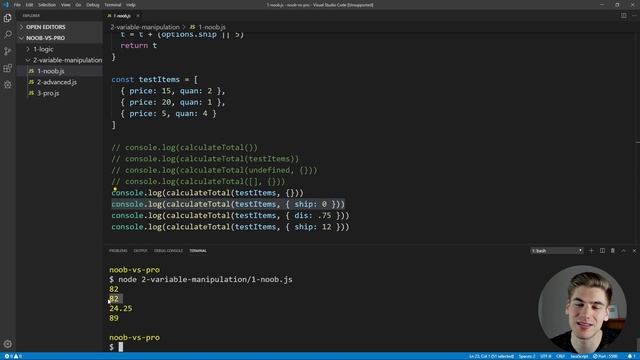Open the Extensions view icon
640x360 pixels.
[x=7, y=68]
